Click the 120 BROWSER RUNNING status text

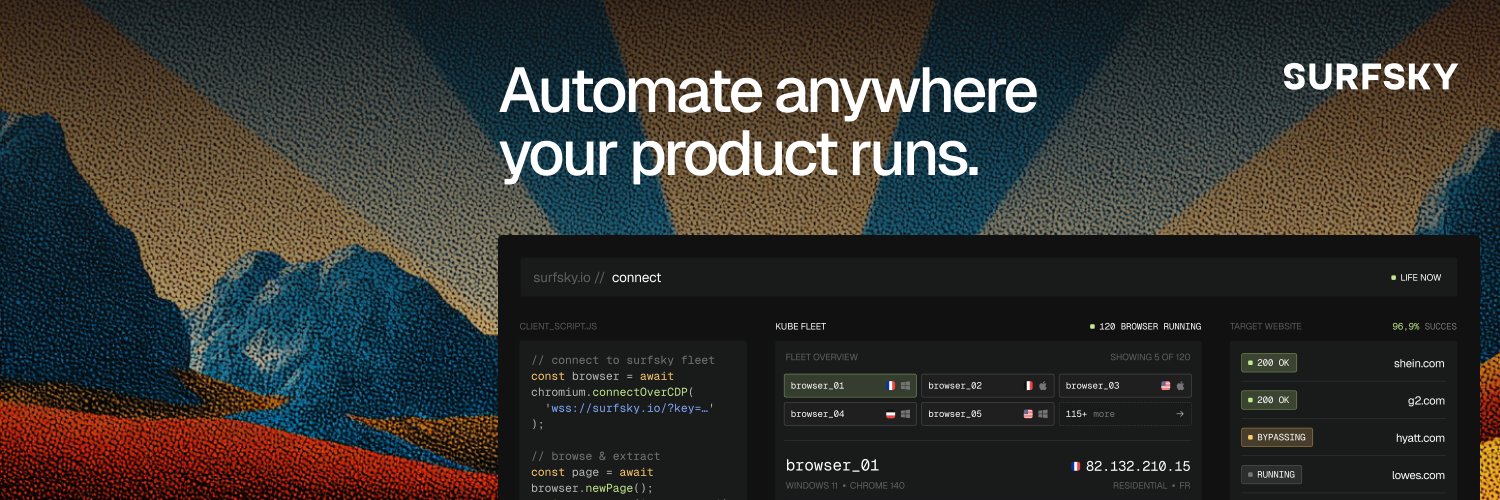point(1150,326)
